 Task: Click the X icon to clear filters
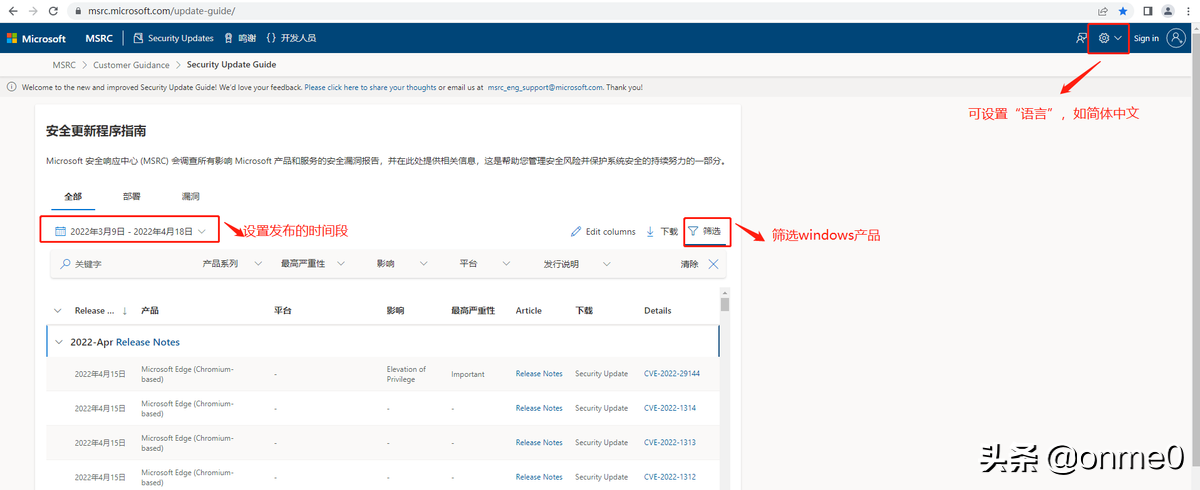[713, 264]
